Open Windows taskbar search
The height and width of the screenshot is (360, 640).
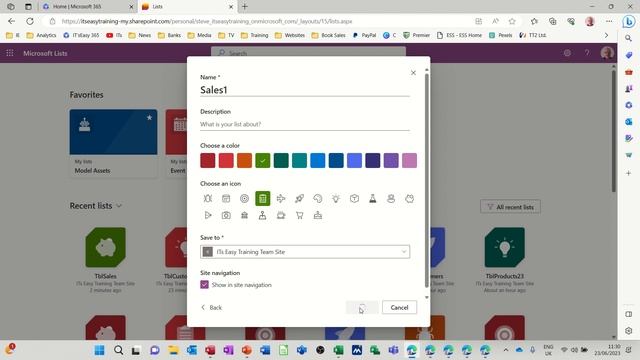click(x=118, y=350)
